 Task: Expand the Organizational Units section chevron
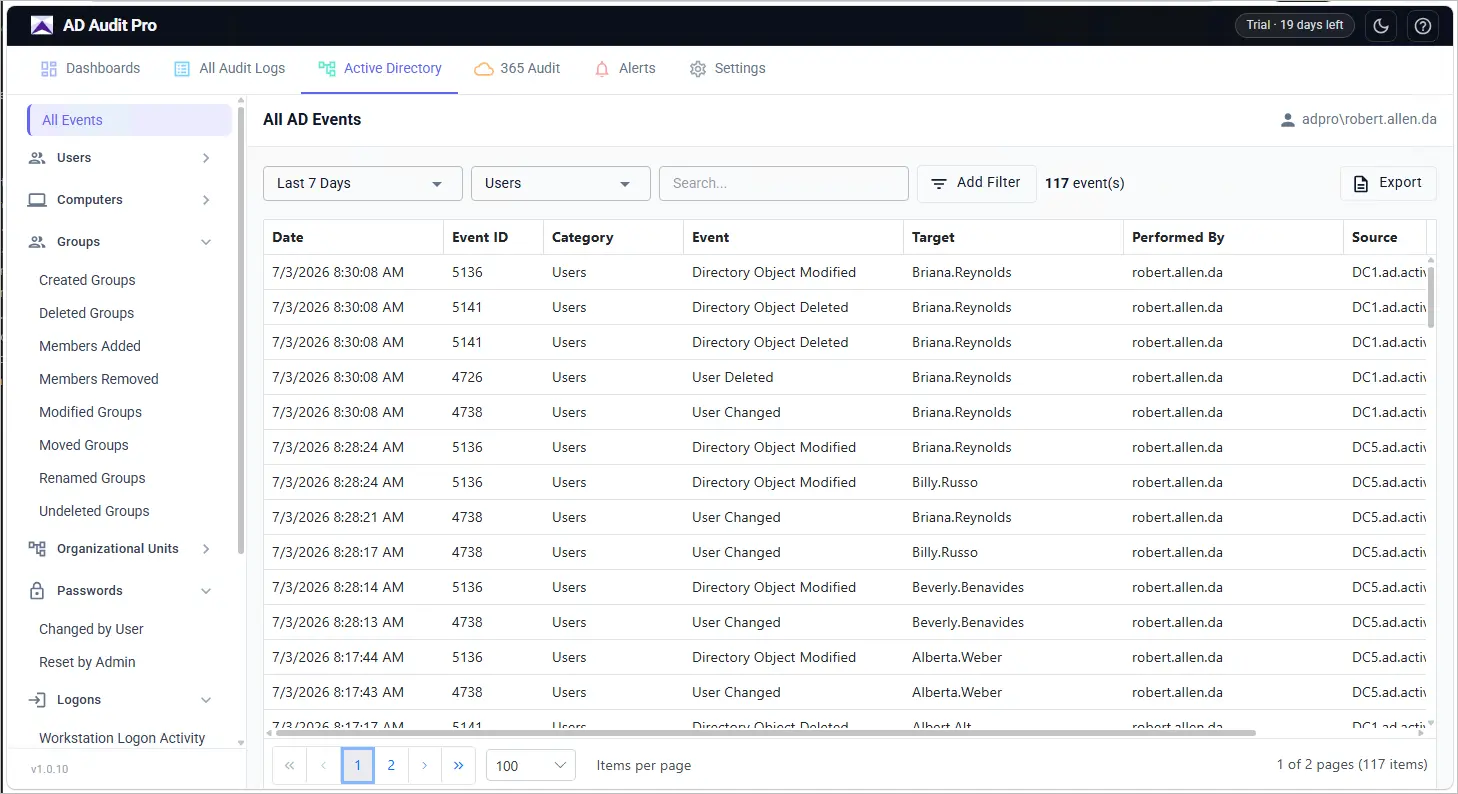coord(206,549)
